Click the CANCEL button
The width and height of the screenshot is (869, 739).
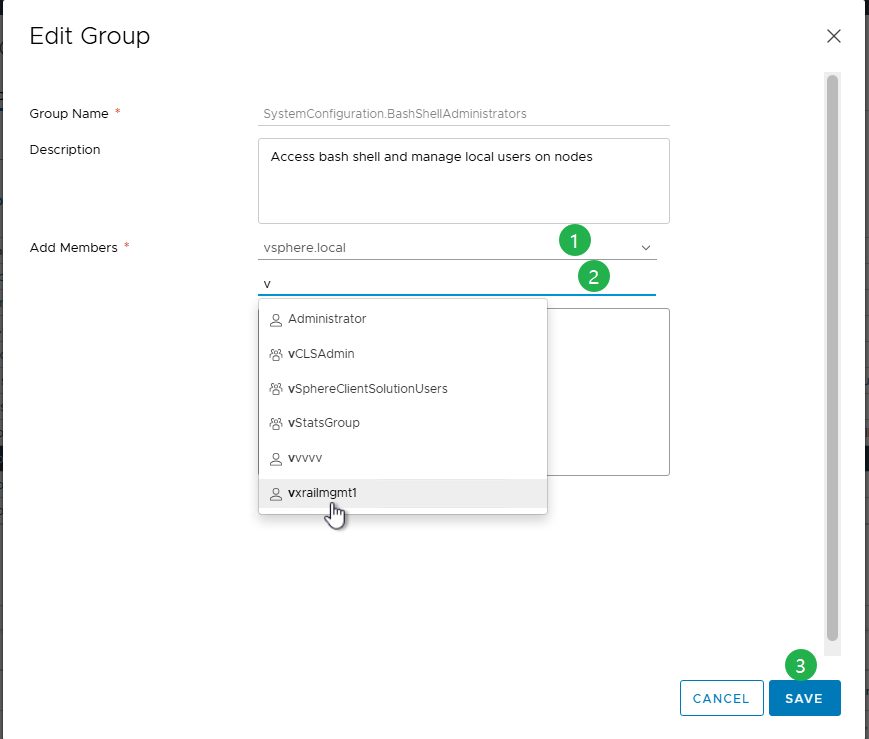[721, 698]
